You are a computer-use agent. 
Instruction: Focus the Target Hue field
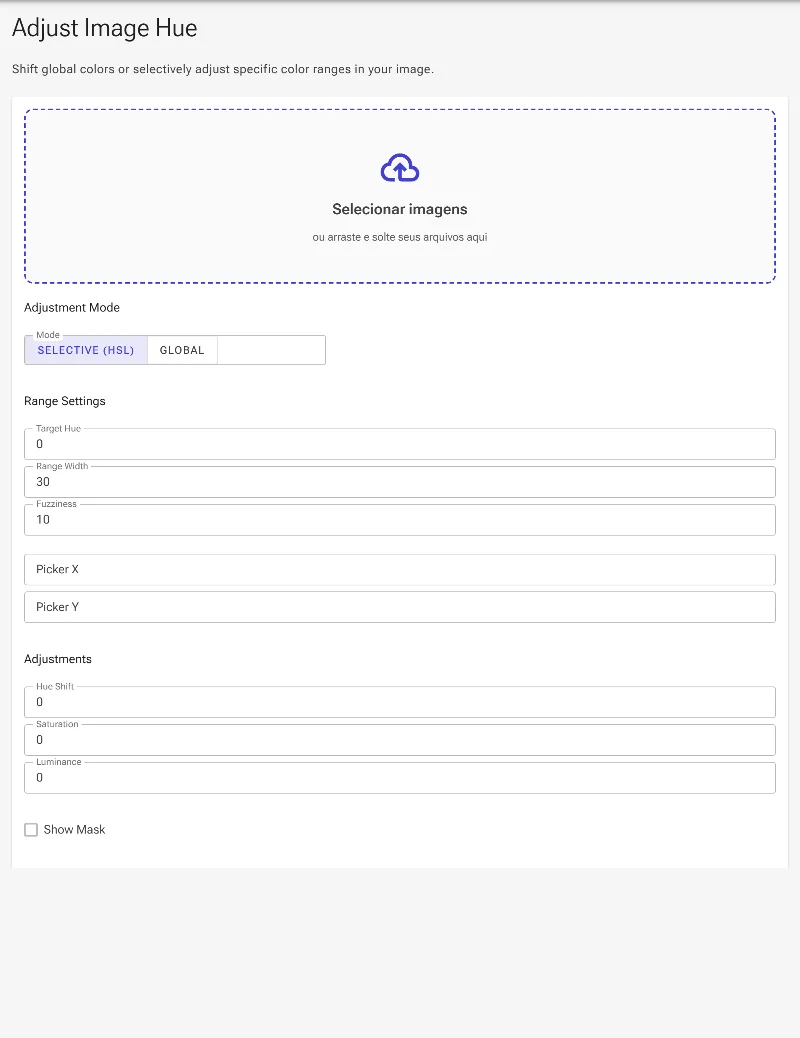tap(399, 444)
